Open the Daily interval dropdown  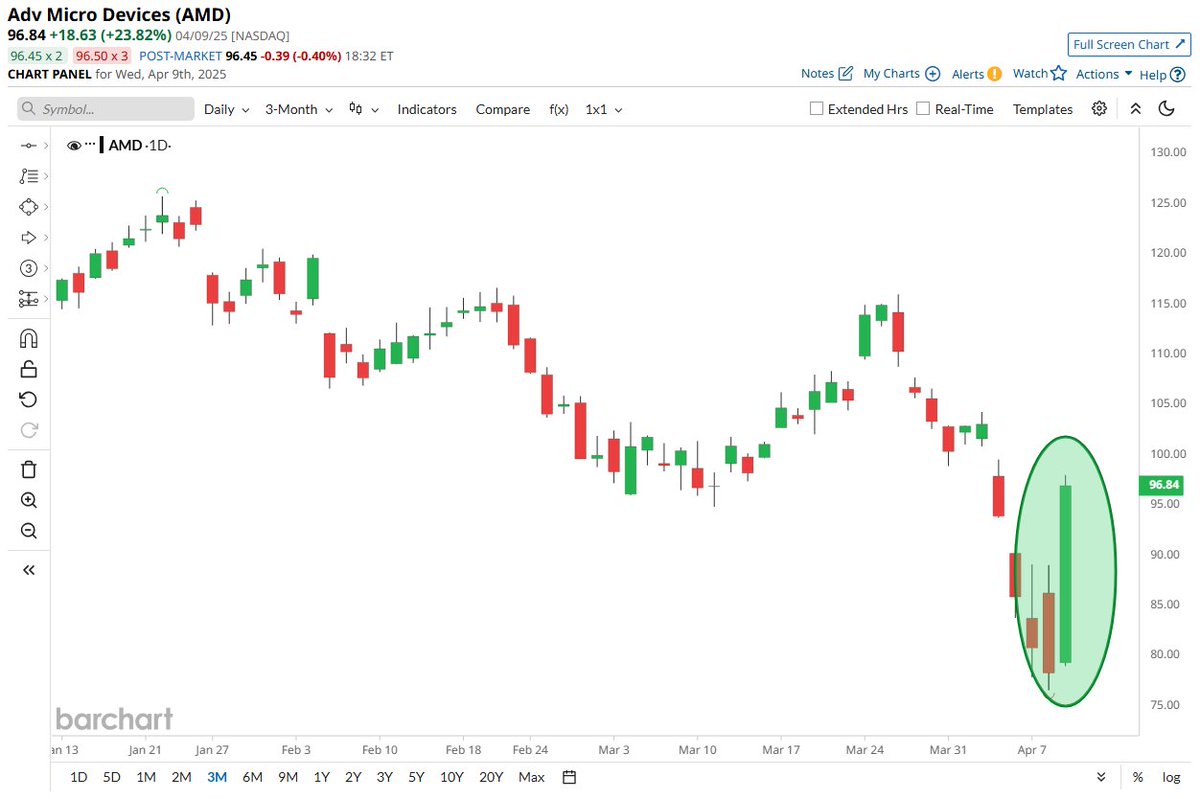click(x=225, y=109)
